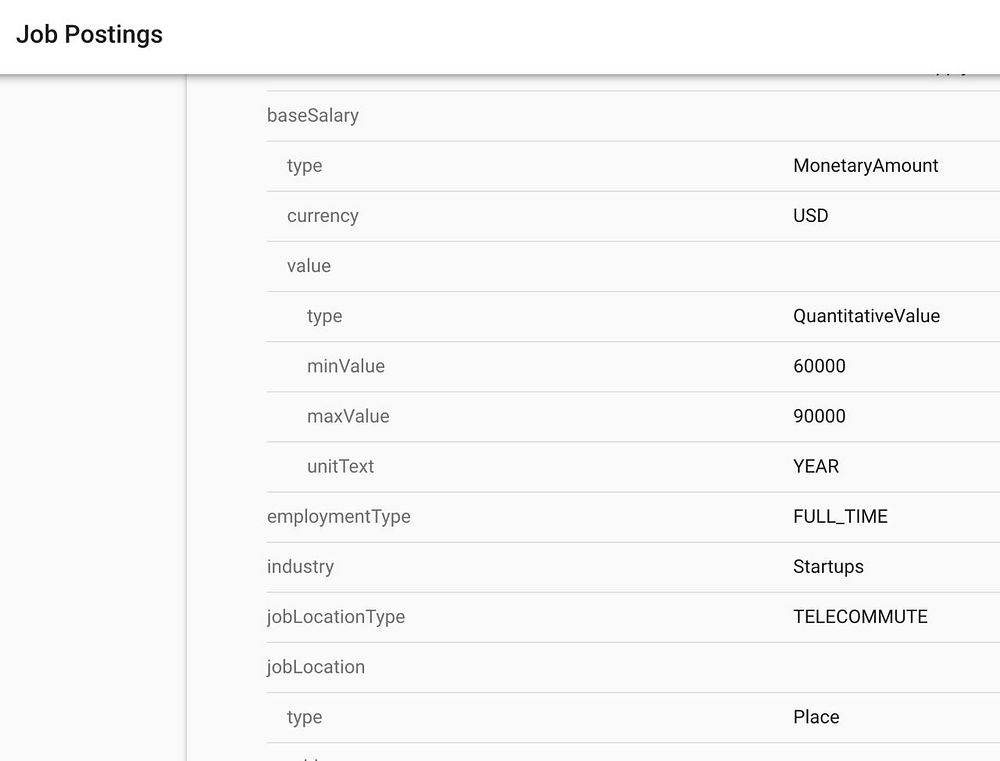Click the QuantitativeValue type value
The height and width of the screenshot is (761, 1000).
tap(866, 316)
